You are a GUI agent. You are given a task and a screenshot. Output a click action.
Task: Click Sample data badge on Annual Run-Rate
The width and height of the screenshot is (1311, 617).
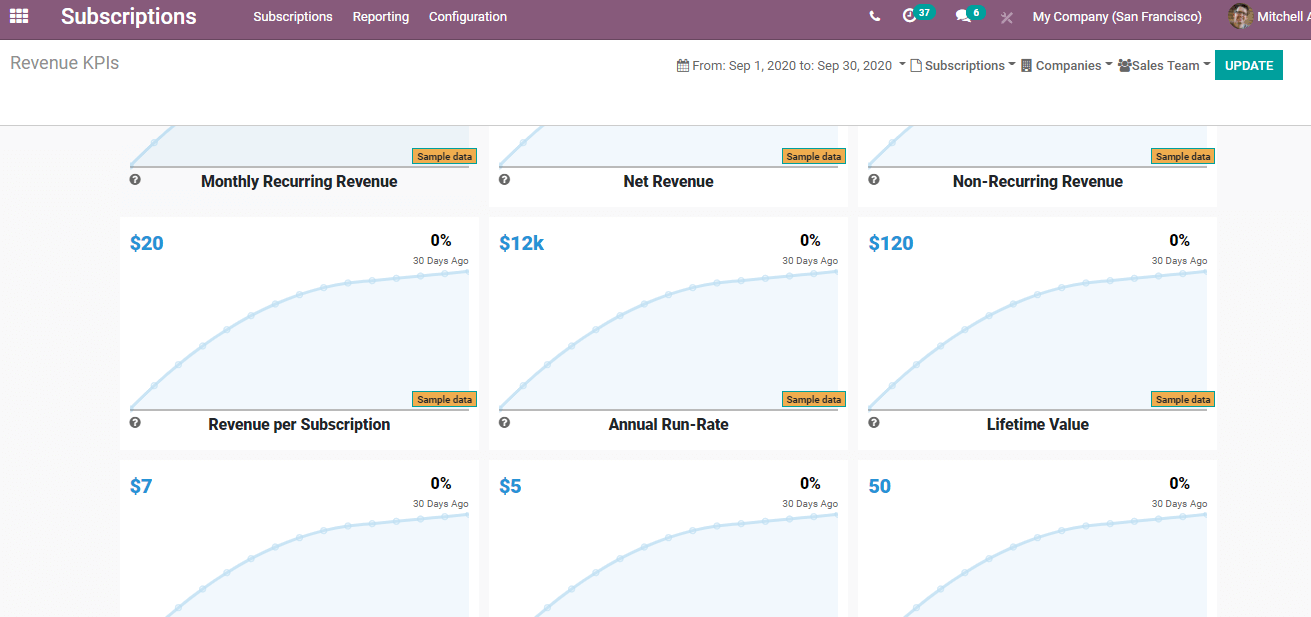coord(814,399)
